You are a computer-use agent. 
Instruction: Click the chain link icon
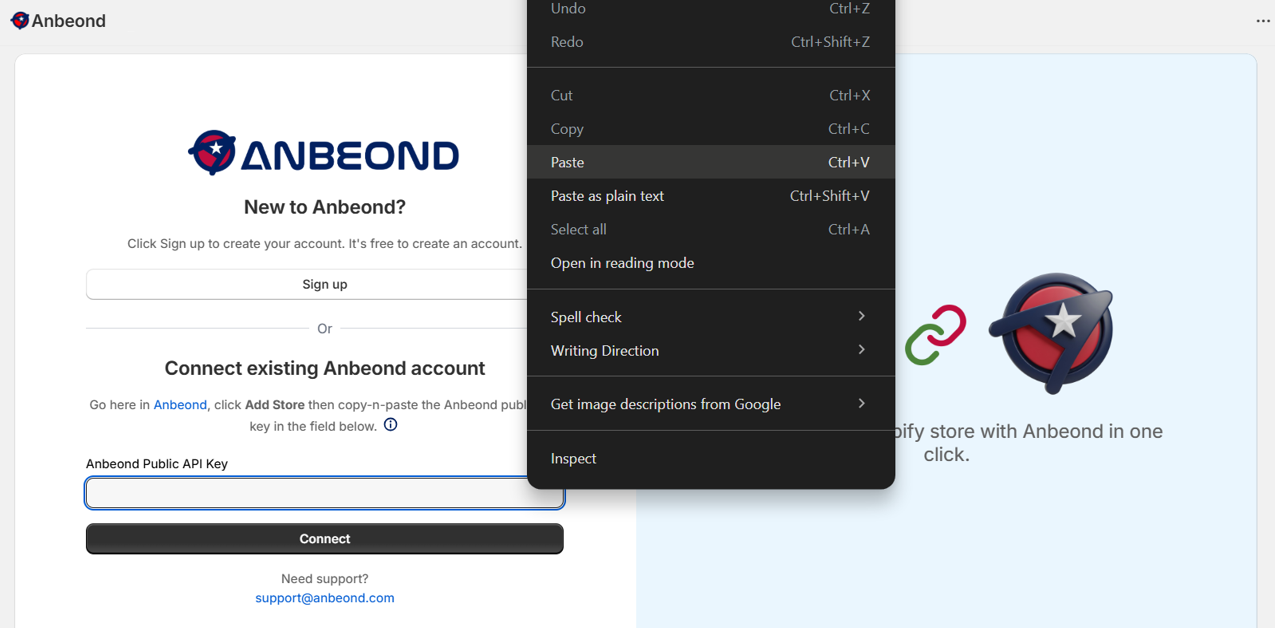(x=936, y=335)
